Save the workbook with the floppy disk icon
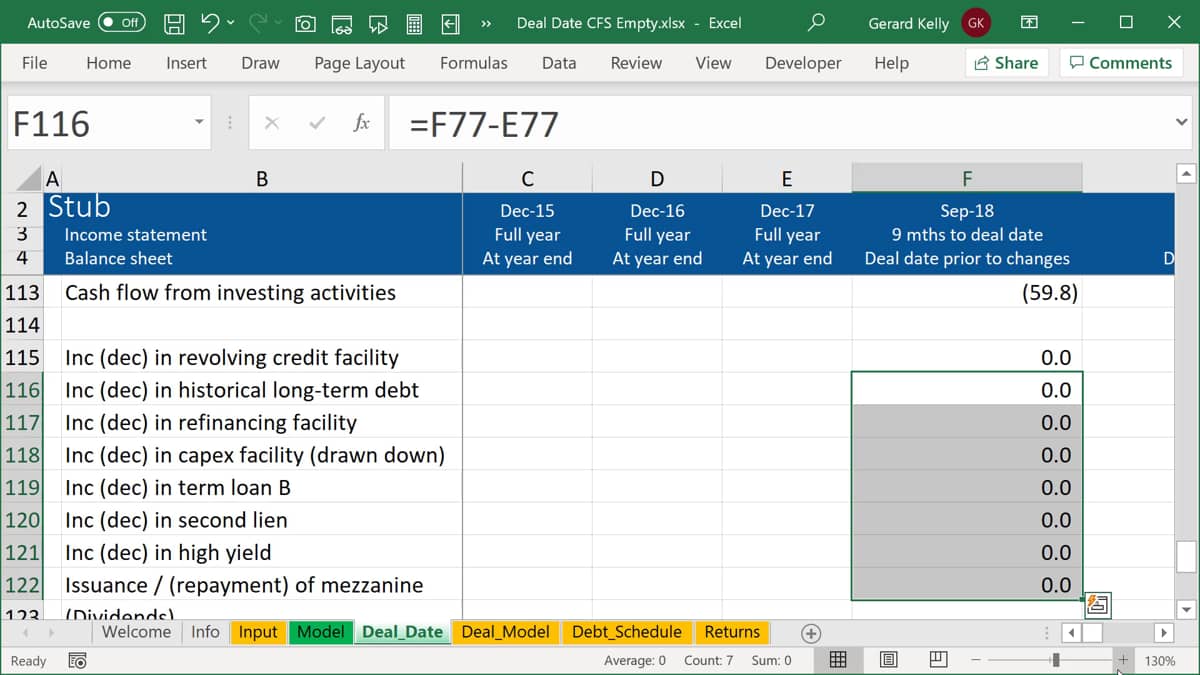The image size is (1200, 675). pyautogui.click(x=174, y=22)
